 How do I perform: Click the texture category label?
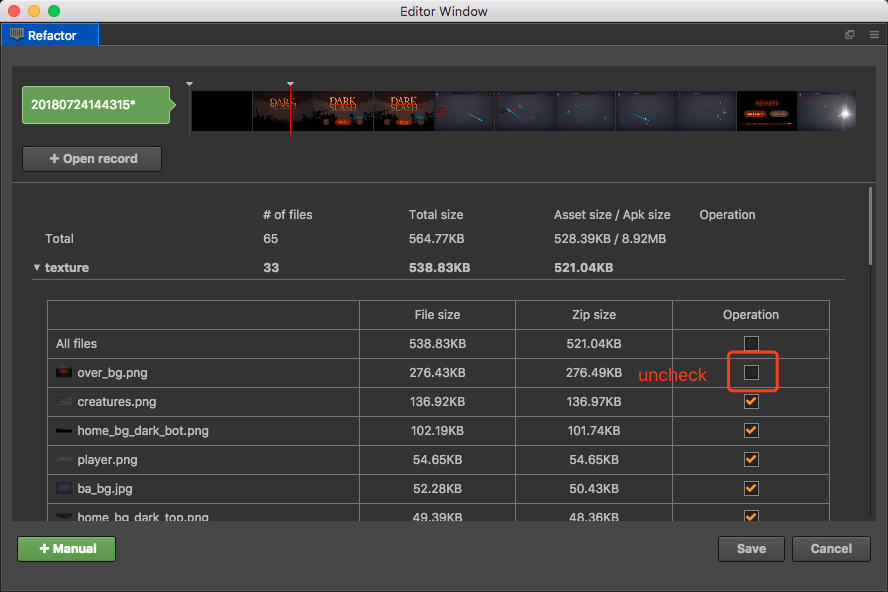[67, 267]
